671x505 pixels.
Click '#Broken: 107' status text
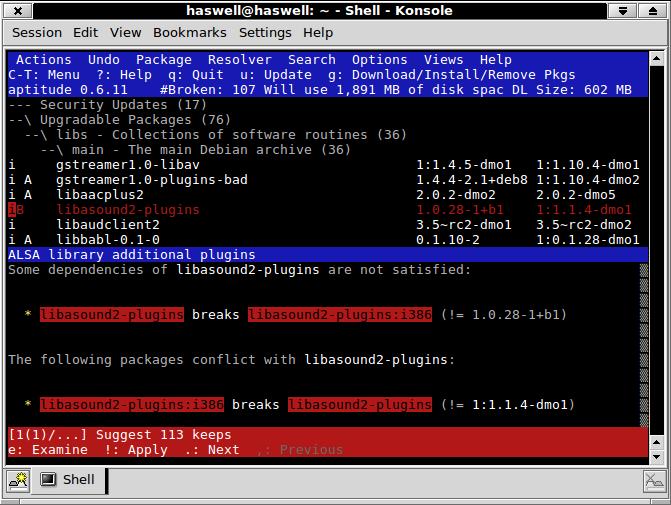pyautogui.click(x=208, y=90)
